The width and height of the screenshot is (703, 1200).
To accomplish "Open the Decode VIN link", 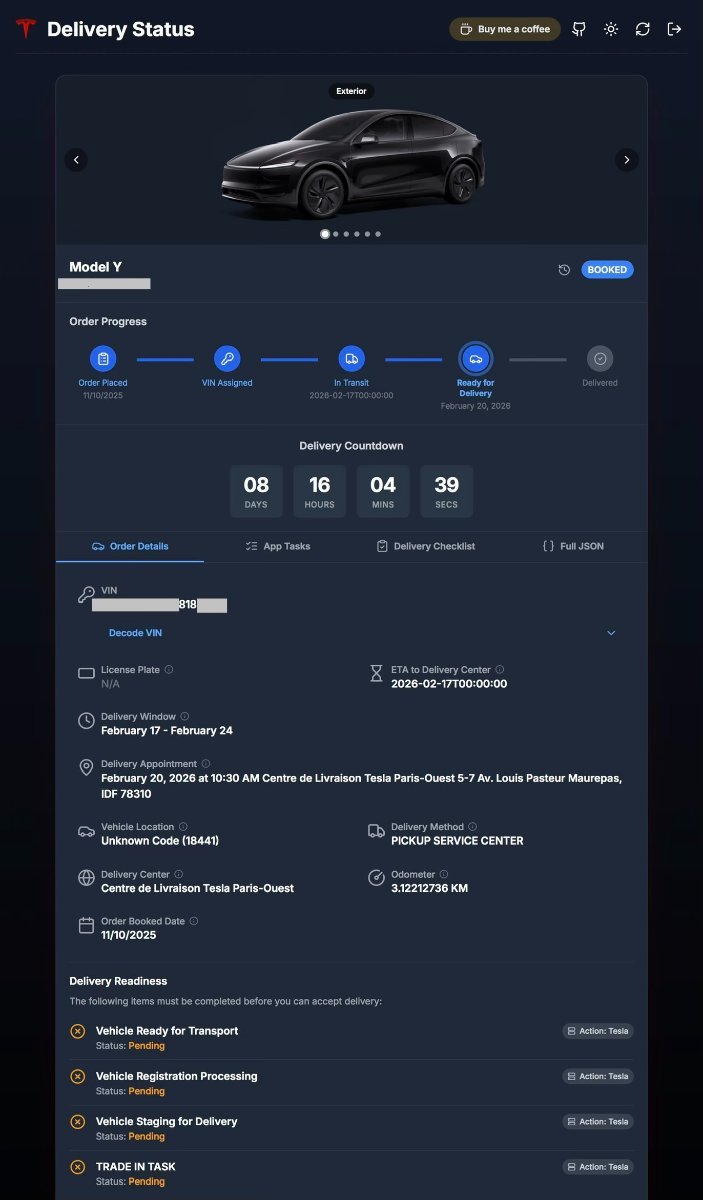I will tap(135, 633).
